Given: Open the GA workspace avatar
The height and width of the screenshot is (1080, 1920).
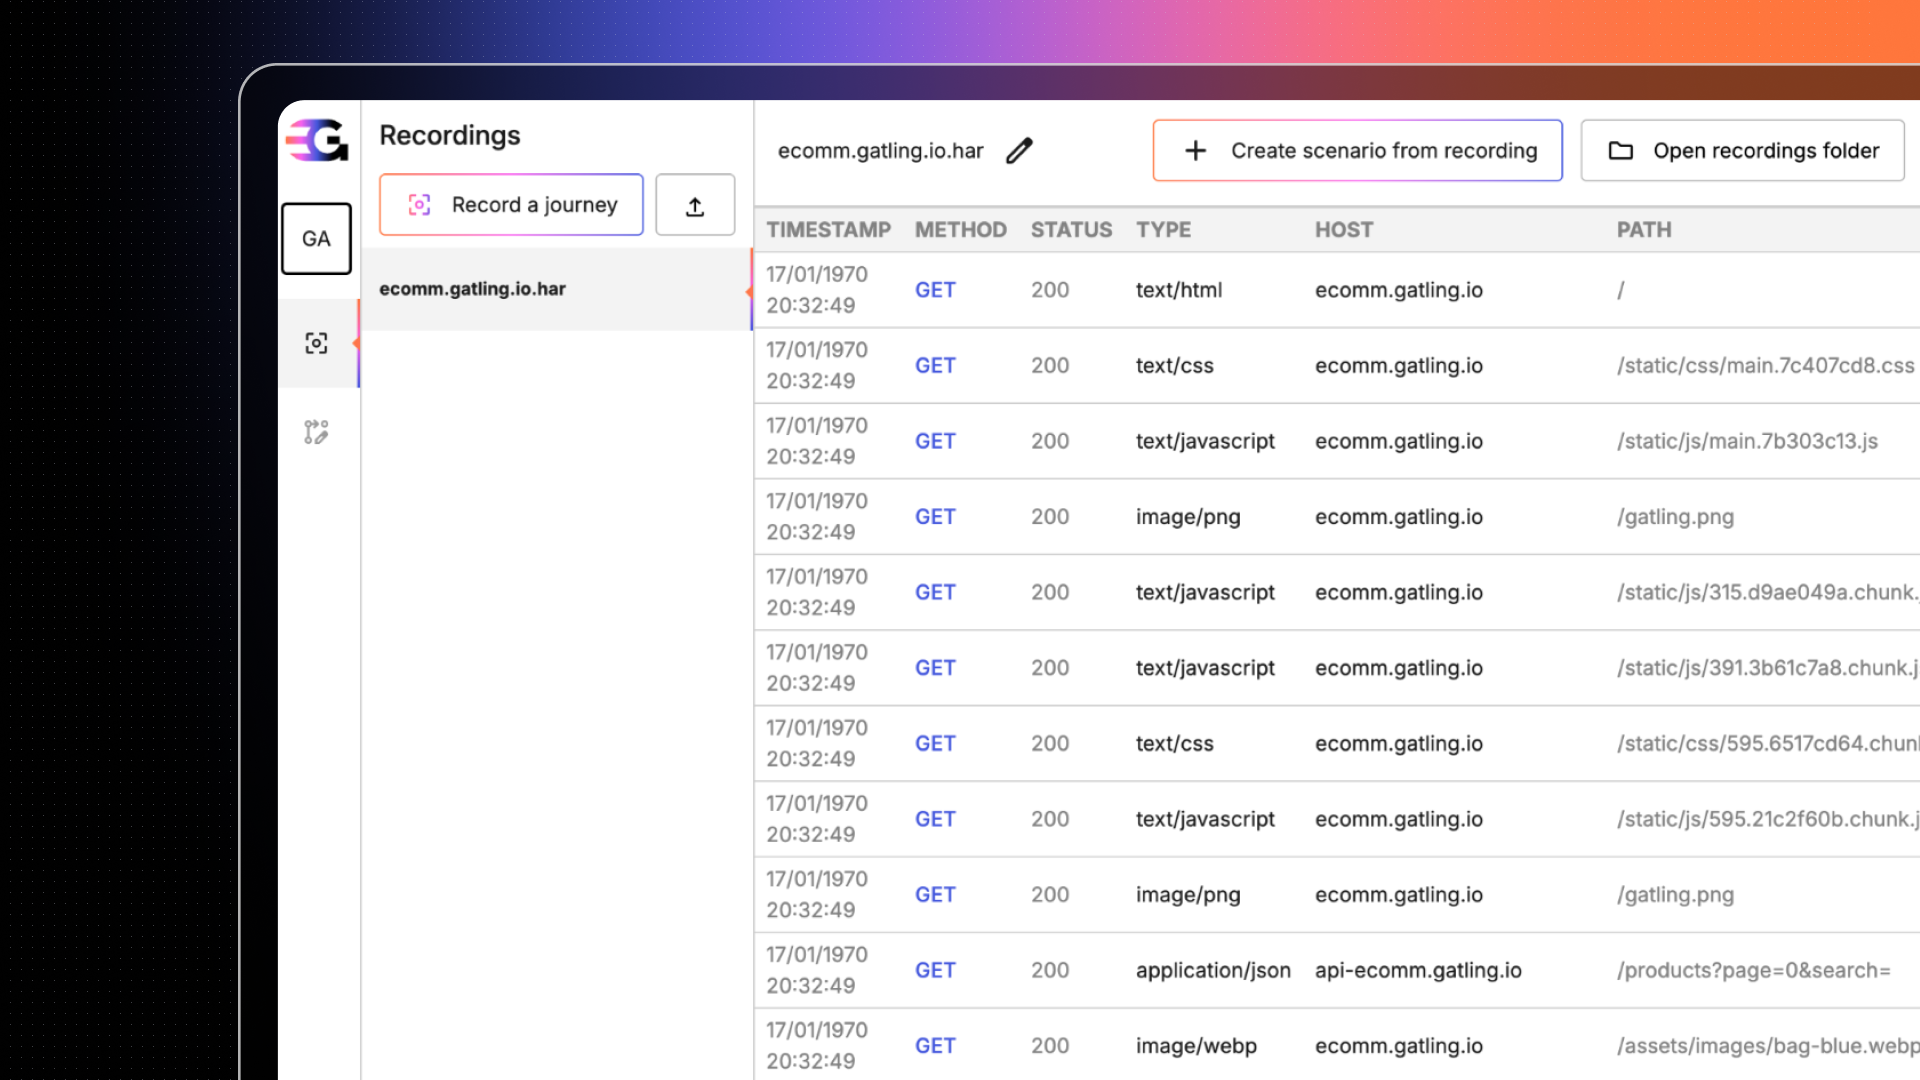Looking at the screenshot, I should (316, 239).
